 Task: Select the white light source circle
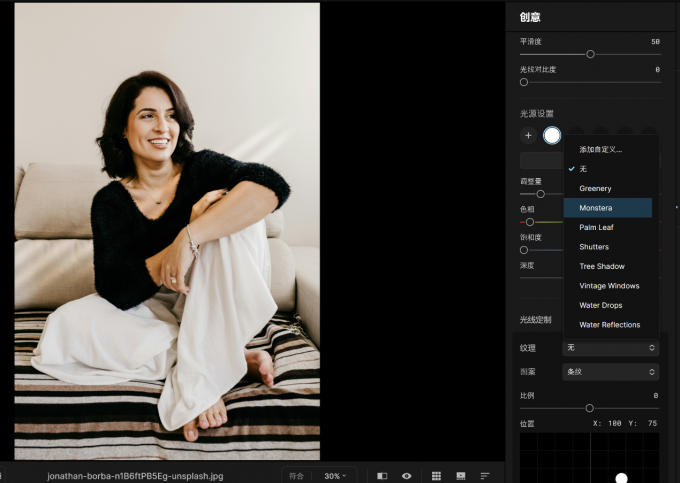[552, 135]
